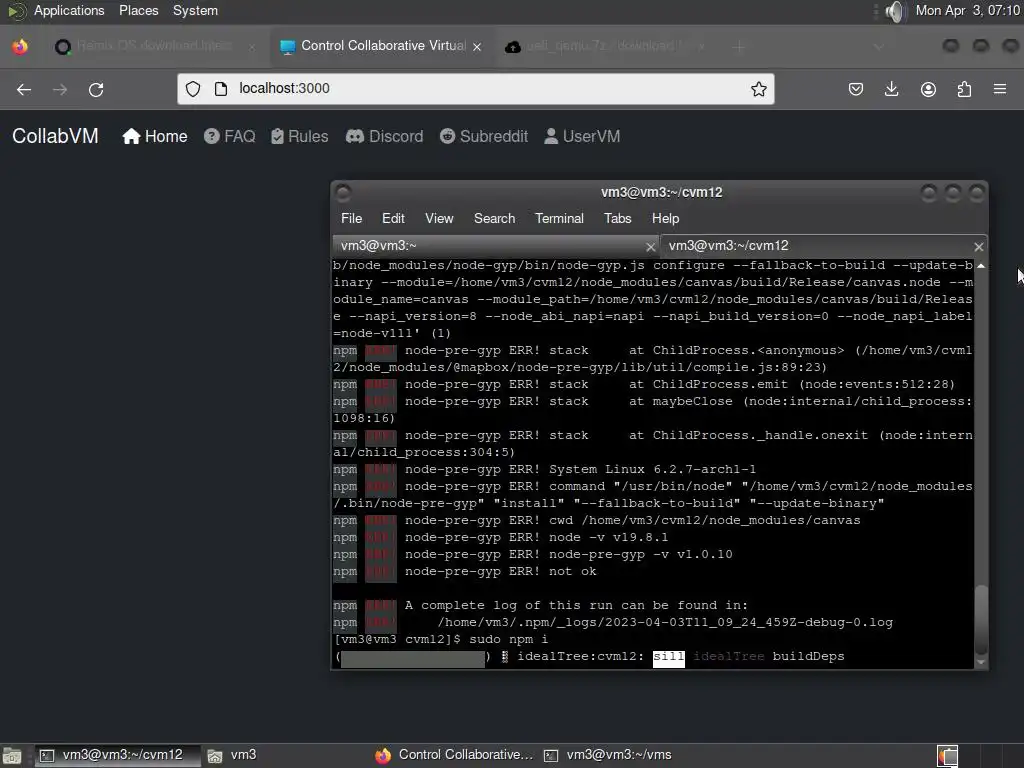Close the vm3@vm3:~ terminal tab
1024x768 pixels.
point(650,247)
